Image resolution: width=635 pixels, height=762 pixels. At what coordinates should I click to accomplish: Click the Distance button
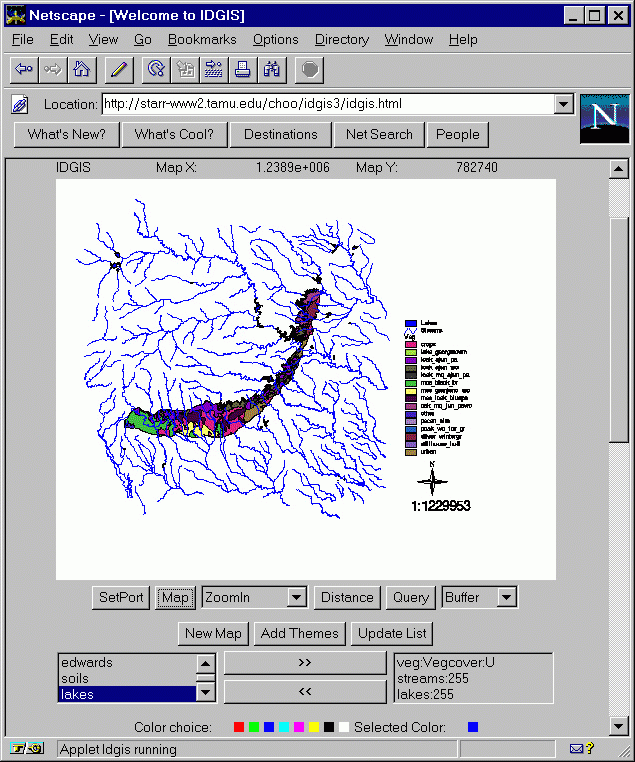(x=347, y=597)
